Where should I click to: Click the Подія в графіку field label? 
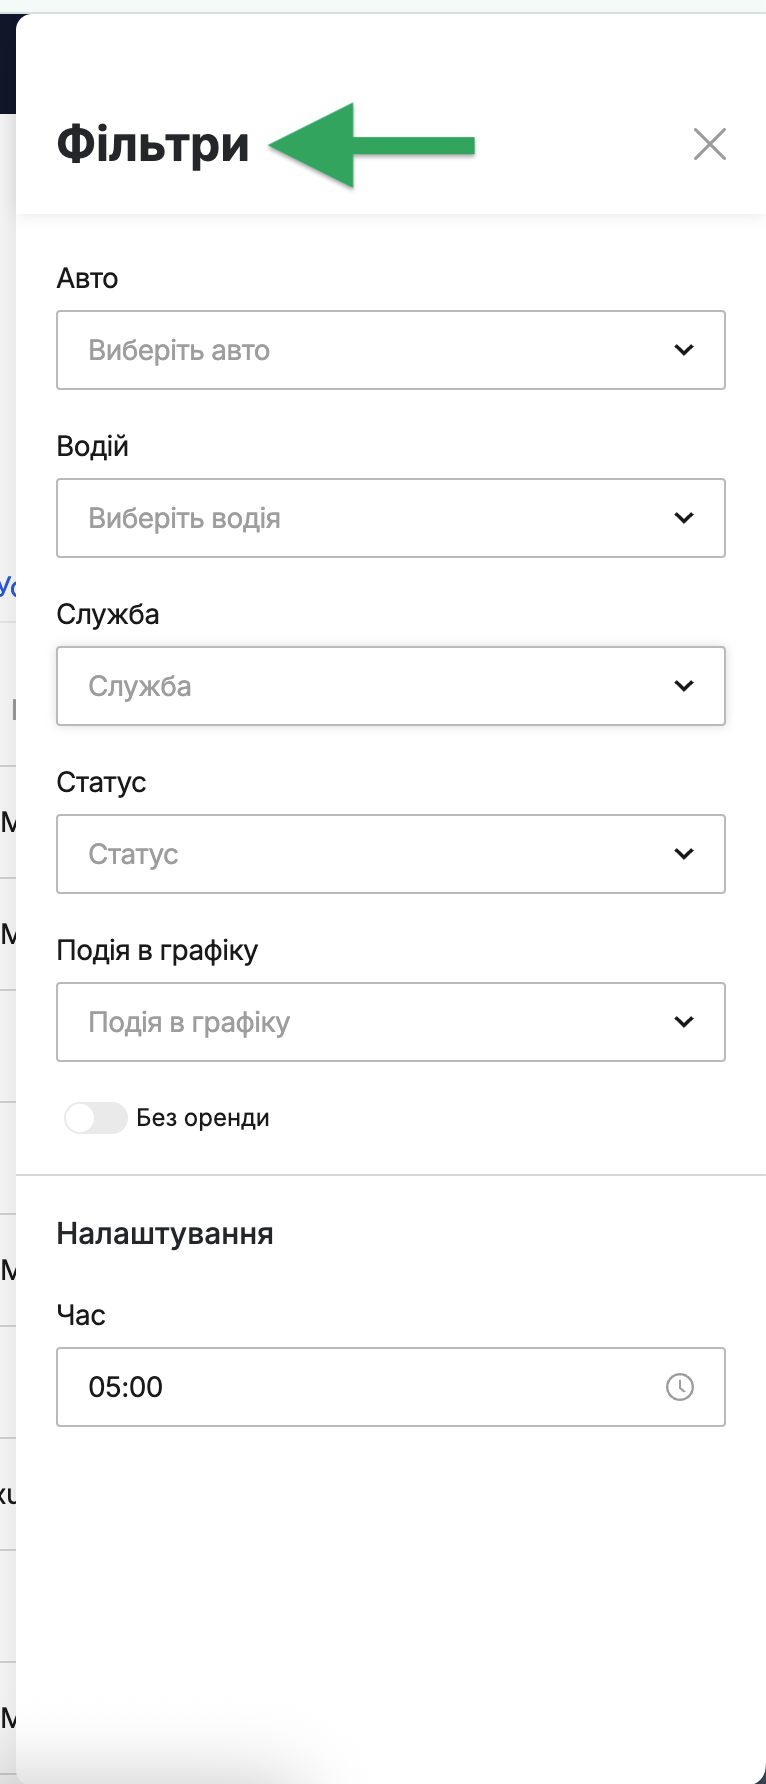click(x=158, y=950)
